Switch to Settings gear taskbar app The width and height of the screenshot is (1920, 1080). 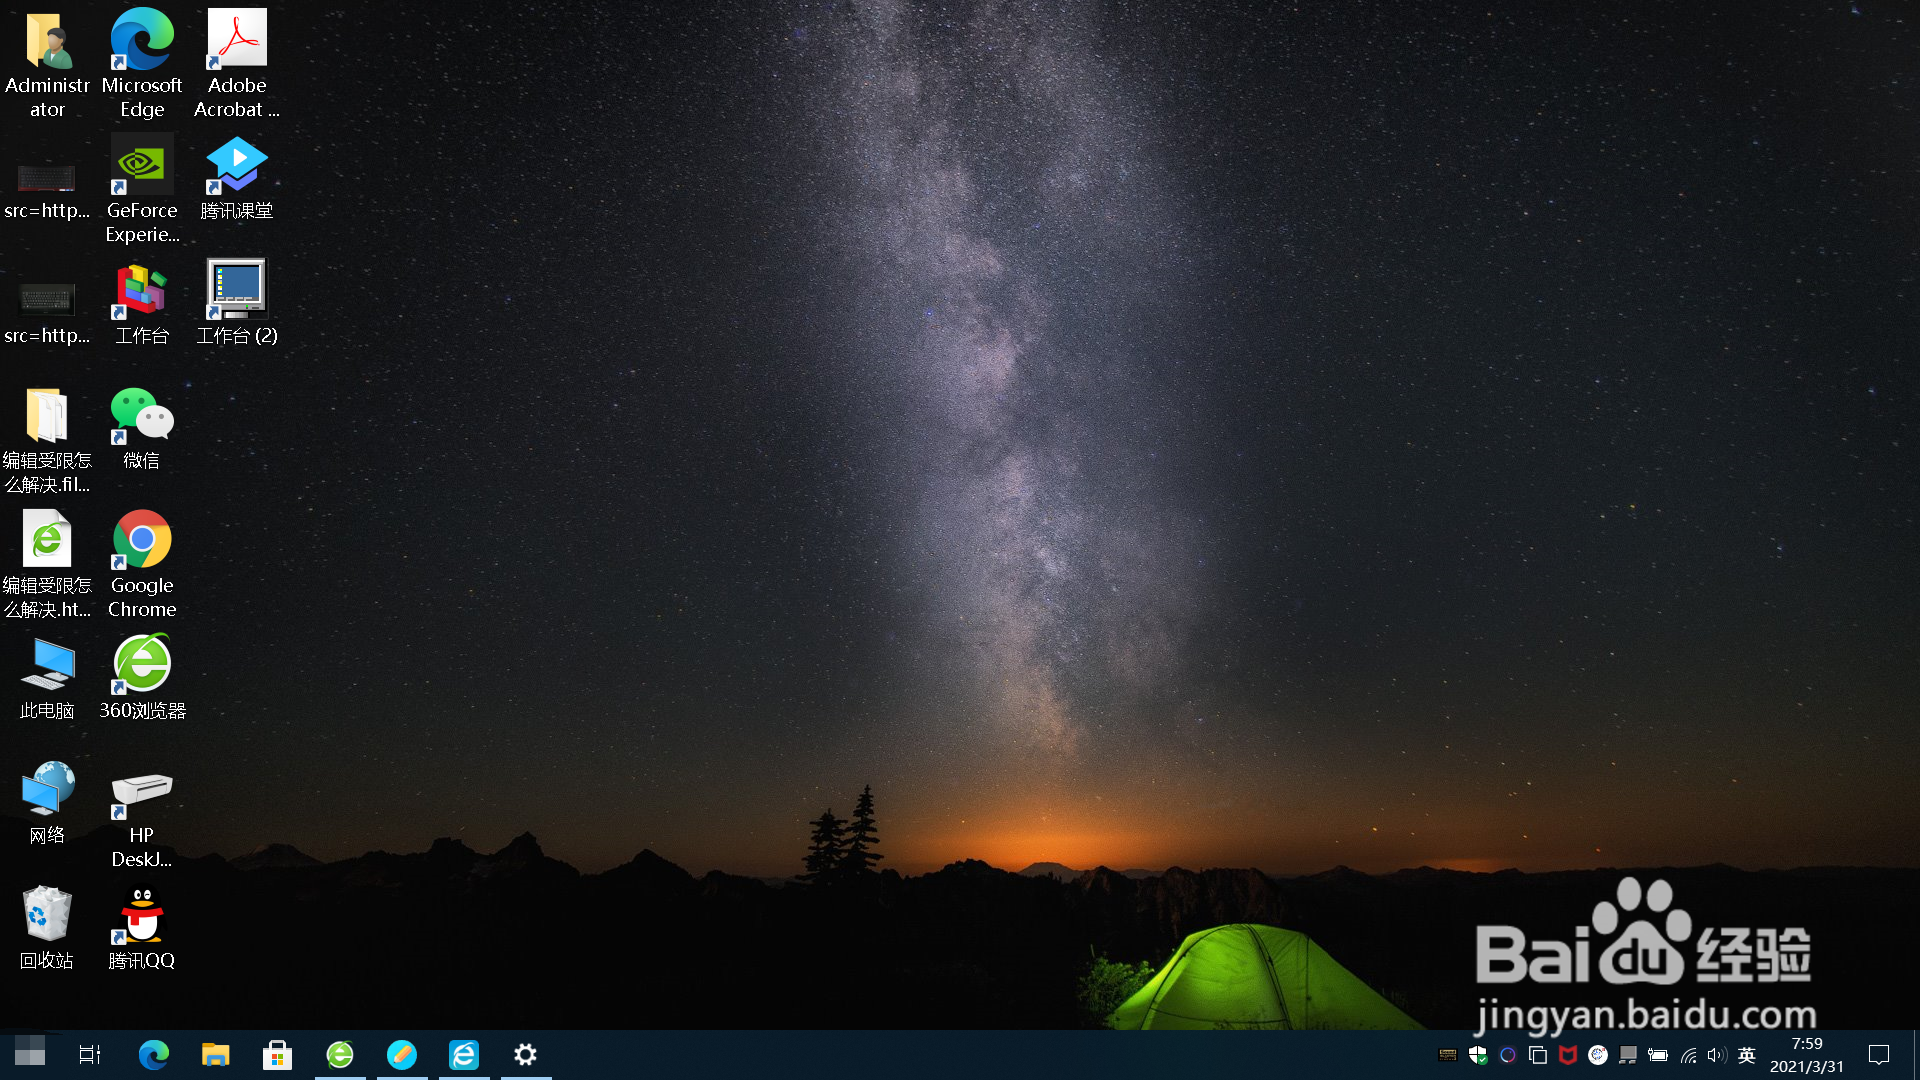pyautogui.click(x=525, y=1054)
